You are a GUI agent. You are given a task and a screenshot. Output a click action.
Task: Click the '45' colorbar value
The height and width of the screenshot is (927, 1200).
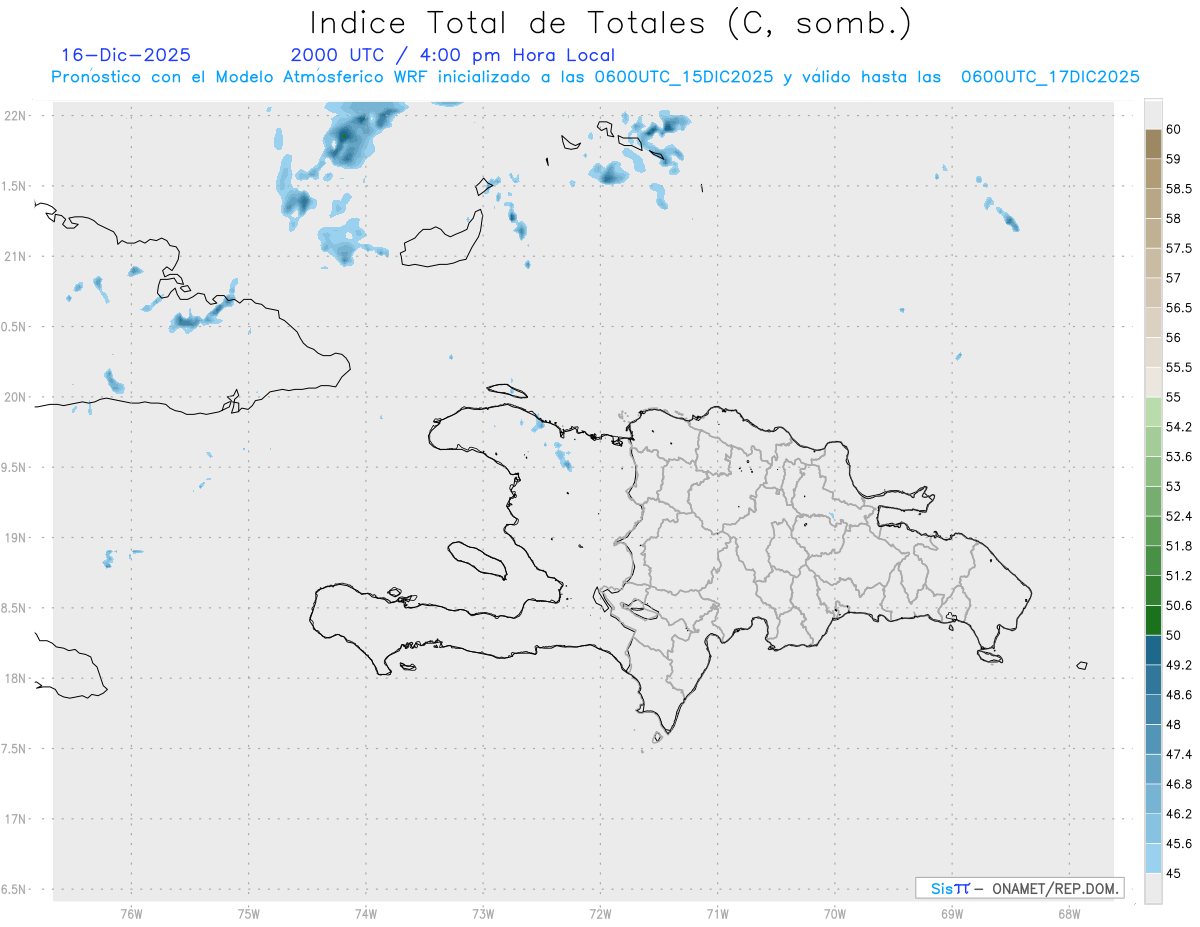tap(1174, 873)
